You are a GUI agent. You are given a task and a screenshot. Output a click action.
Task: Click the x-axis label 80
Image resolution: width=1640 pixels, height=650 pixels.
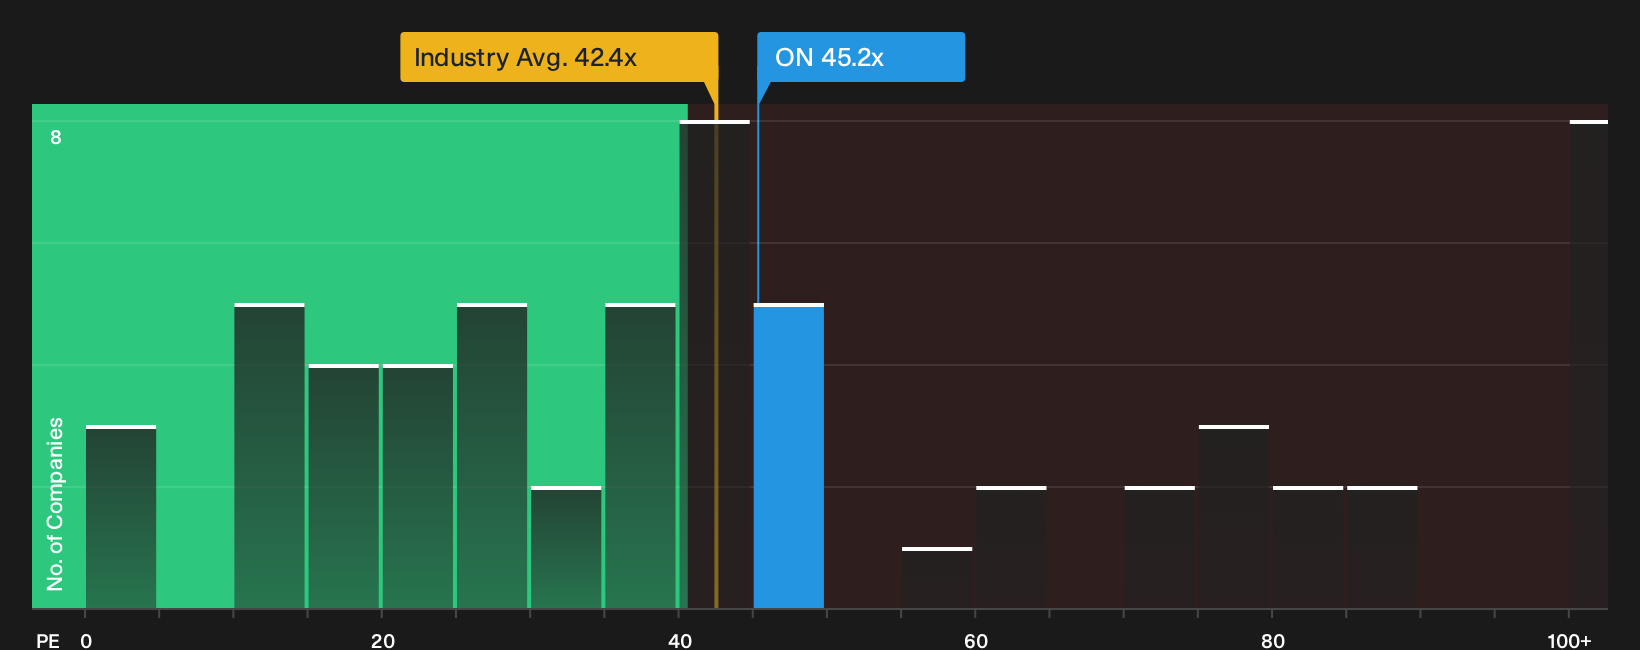[x=1273, y=640]
